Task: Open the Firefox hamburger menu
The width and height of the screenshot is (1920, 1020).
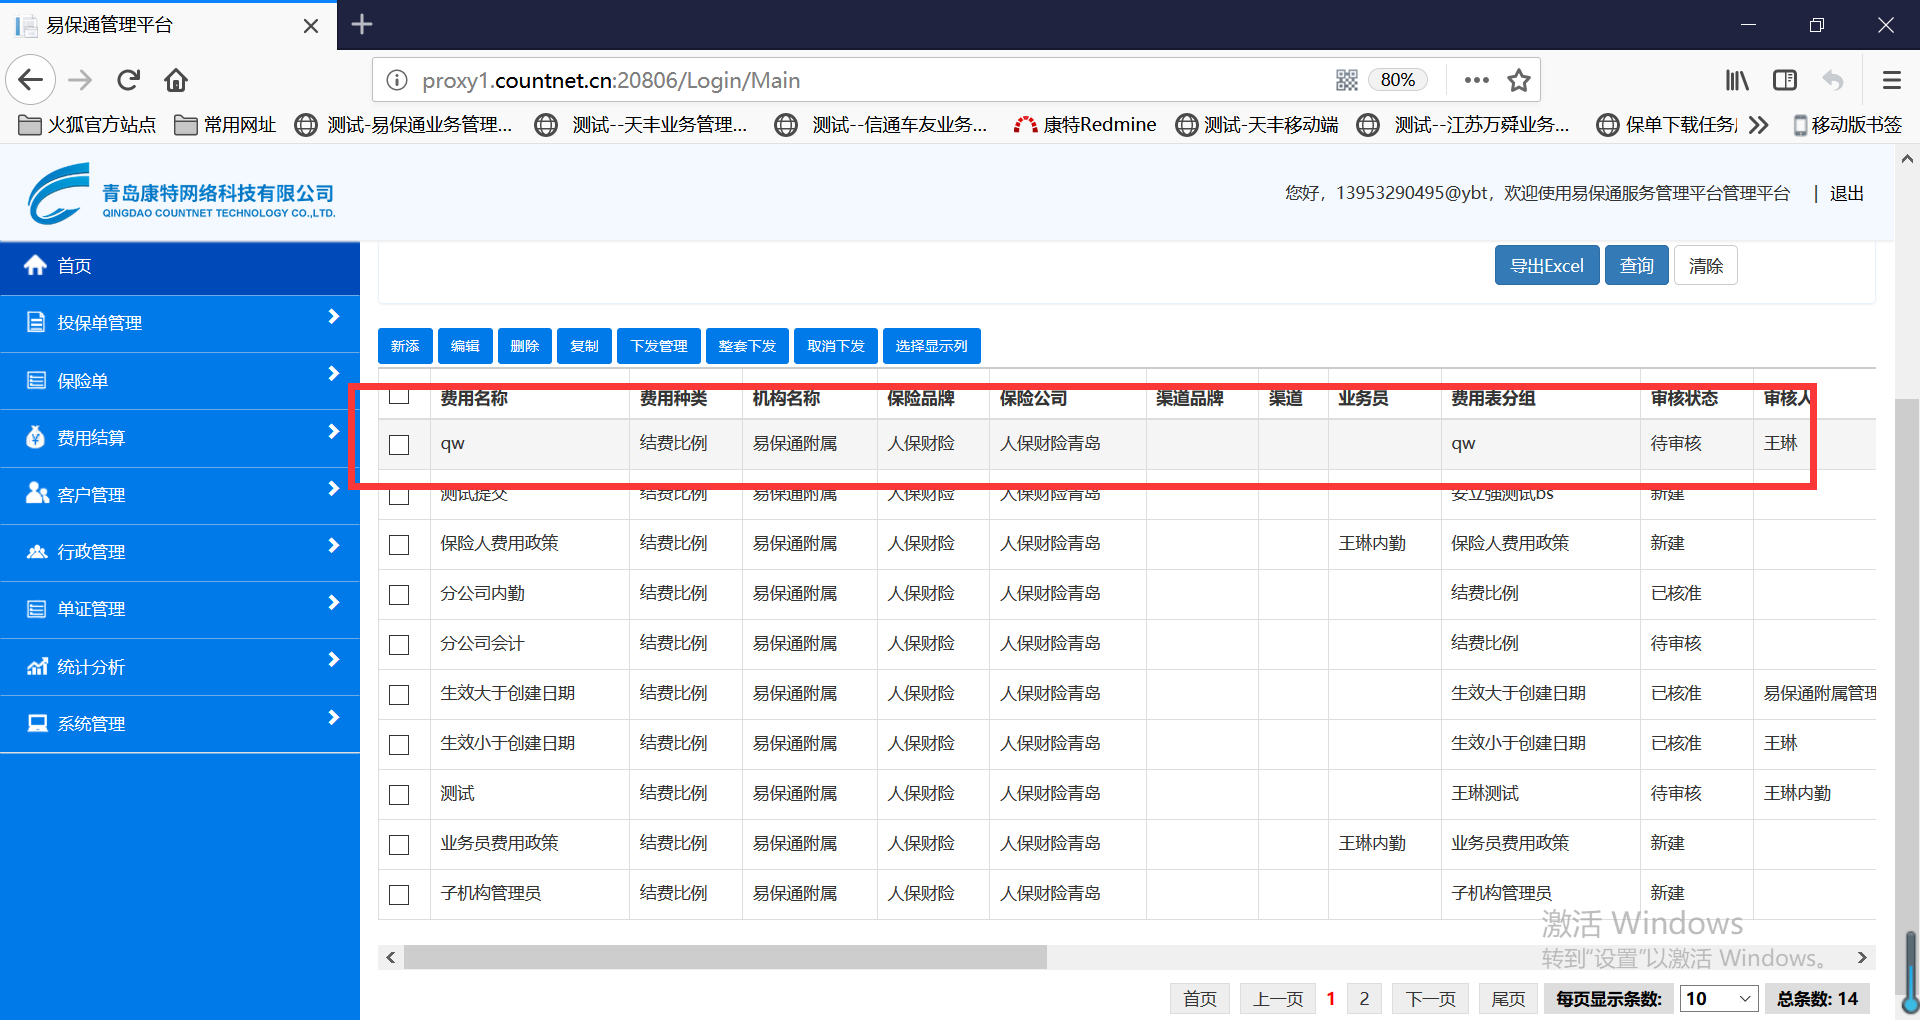Action: pyautogui.click(x=1891, y=80)
